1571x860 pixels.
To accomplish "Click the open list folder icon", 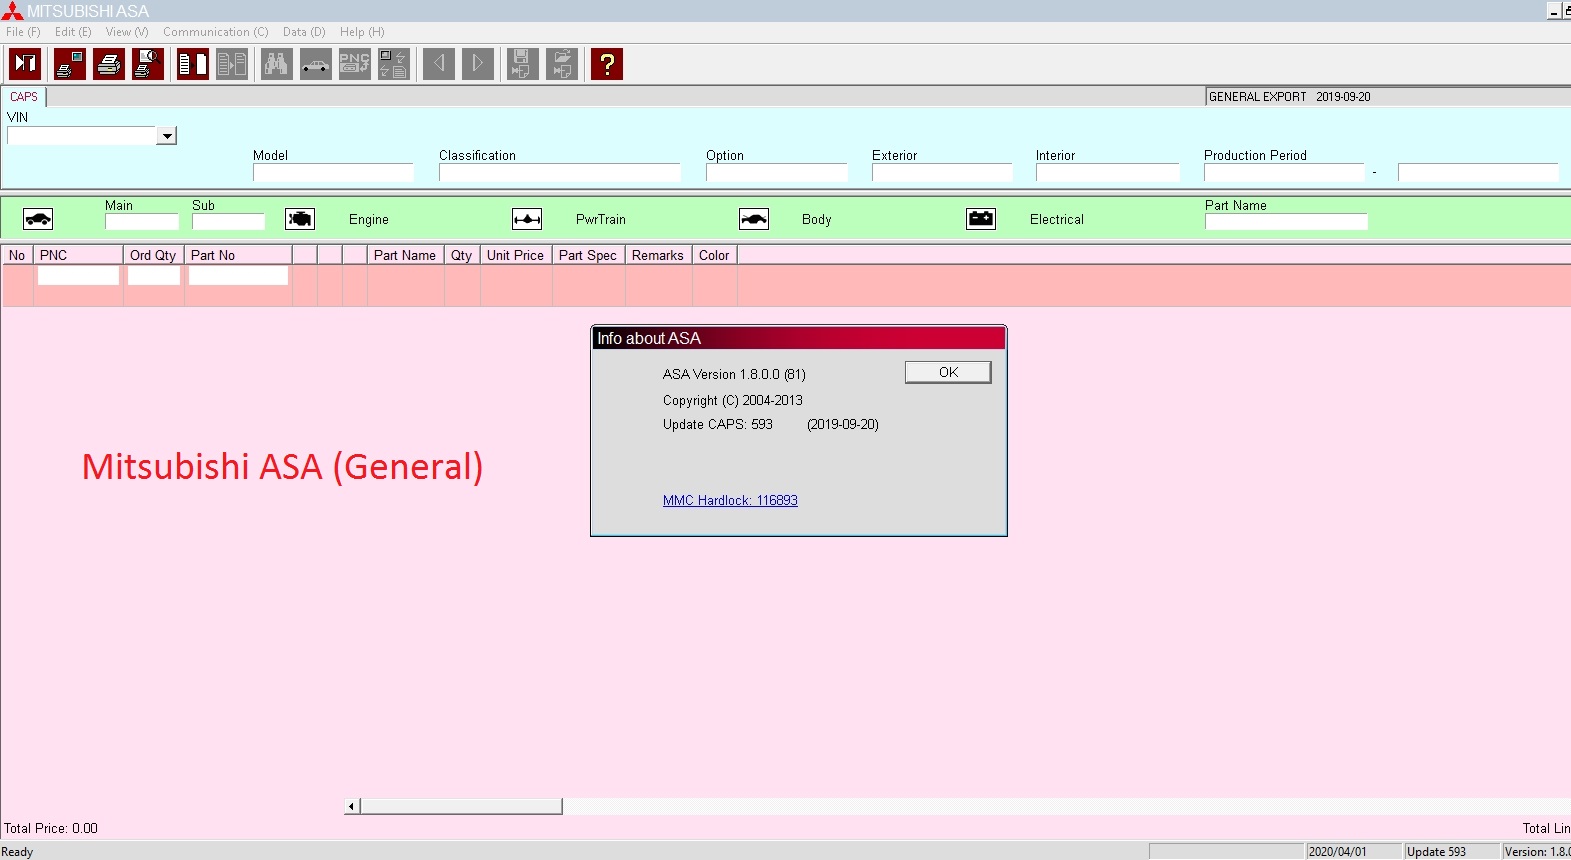I will 562,64.
